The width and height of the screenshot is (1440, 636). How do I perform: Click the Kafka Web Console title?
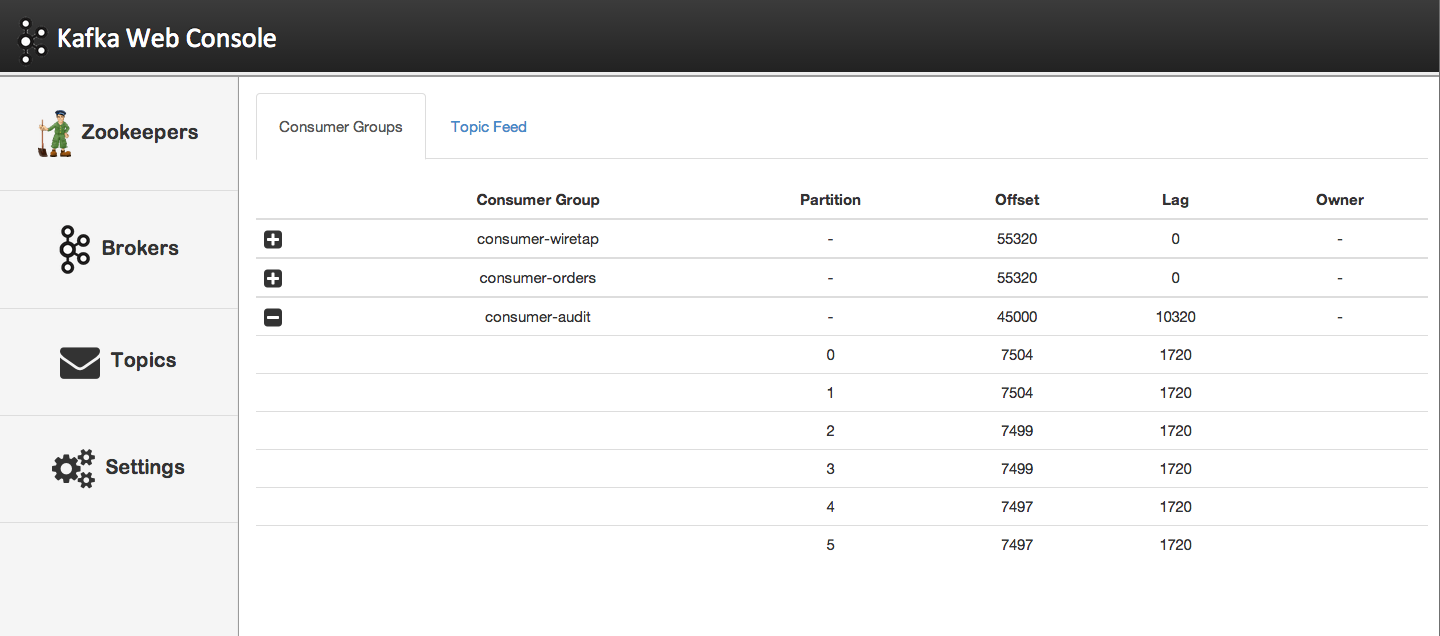pyautogui.click(x=167, y=39)
